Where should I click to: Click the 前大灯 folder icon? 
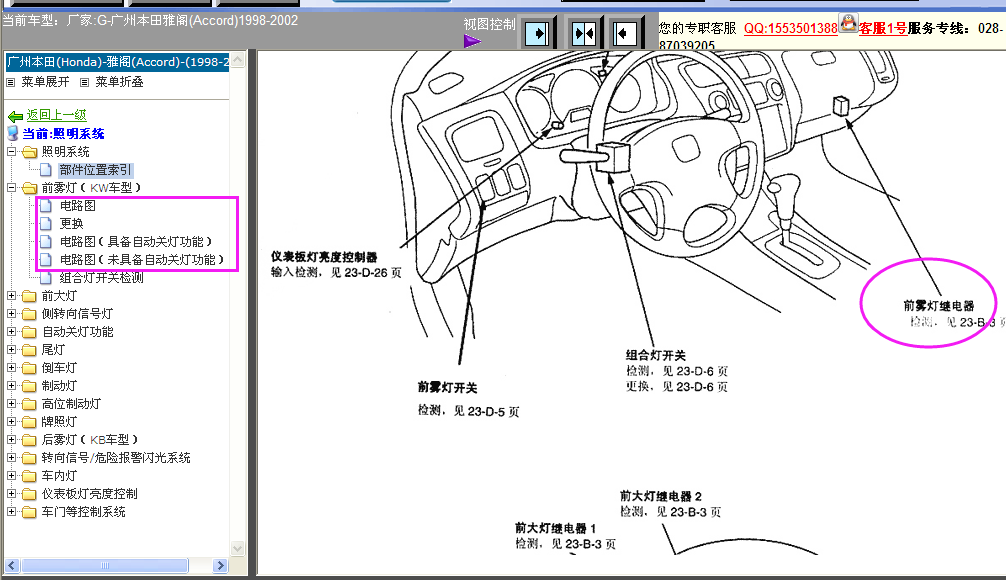30,296
